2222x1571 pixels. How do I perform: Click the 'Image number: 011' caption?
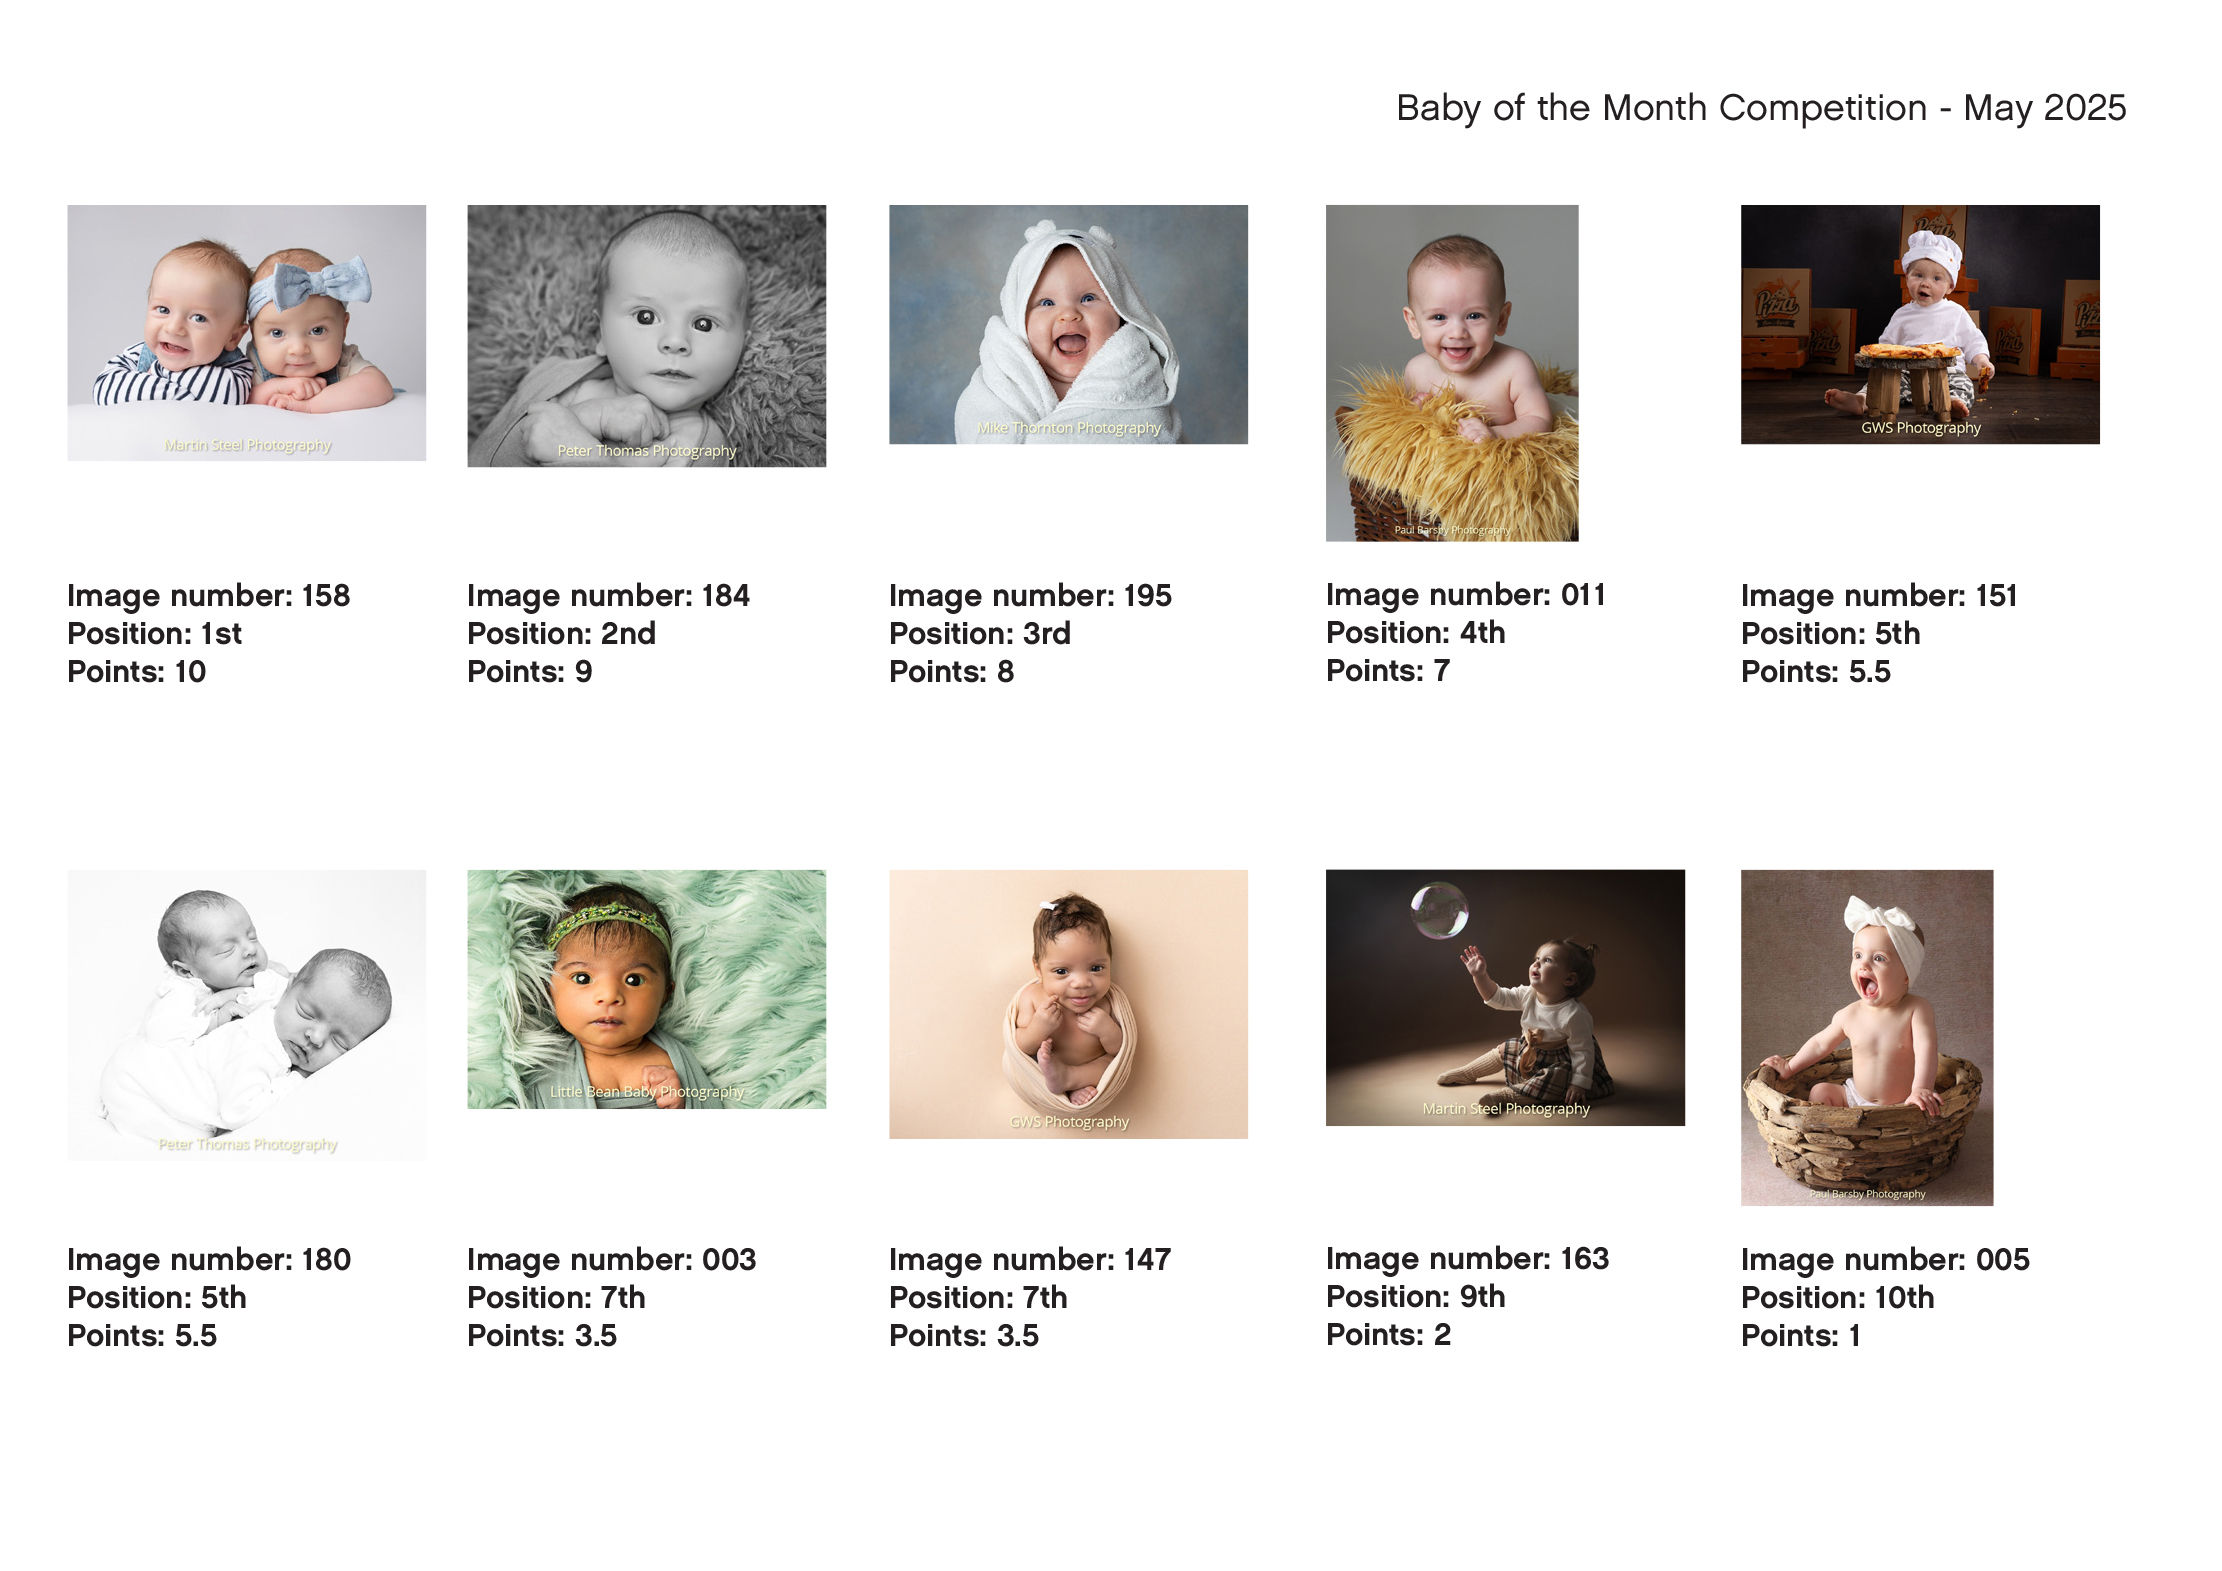click(1465, 594)
